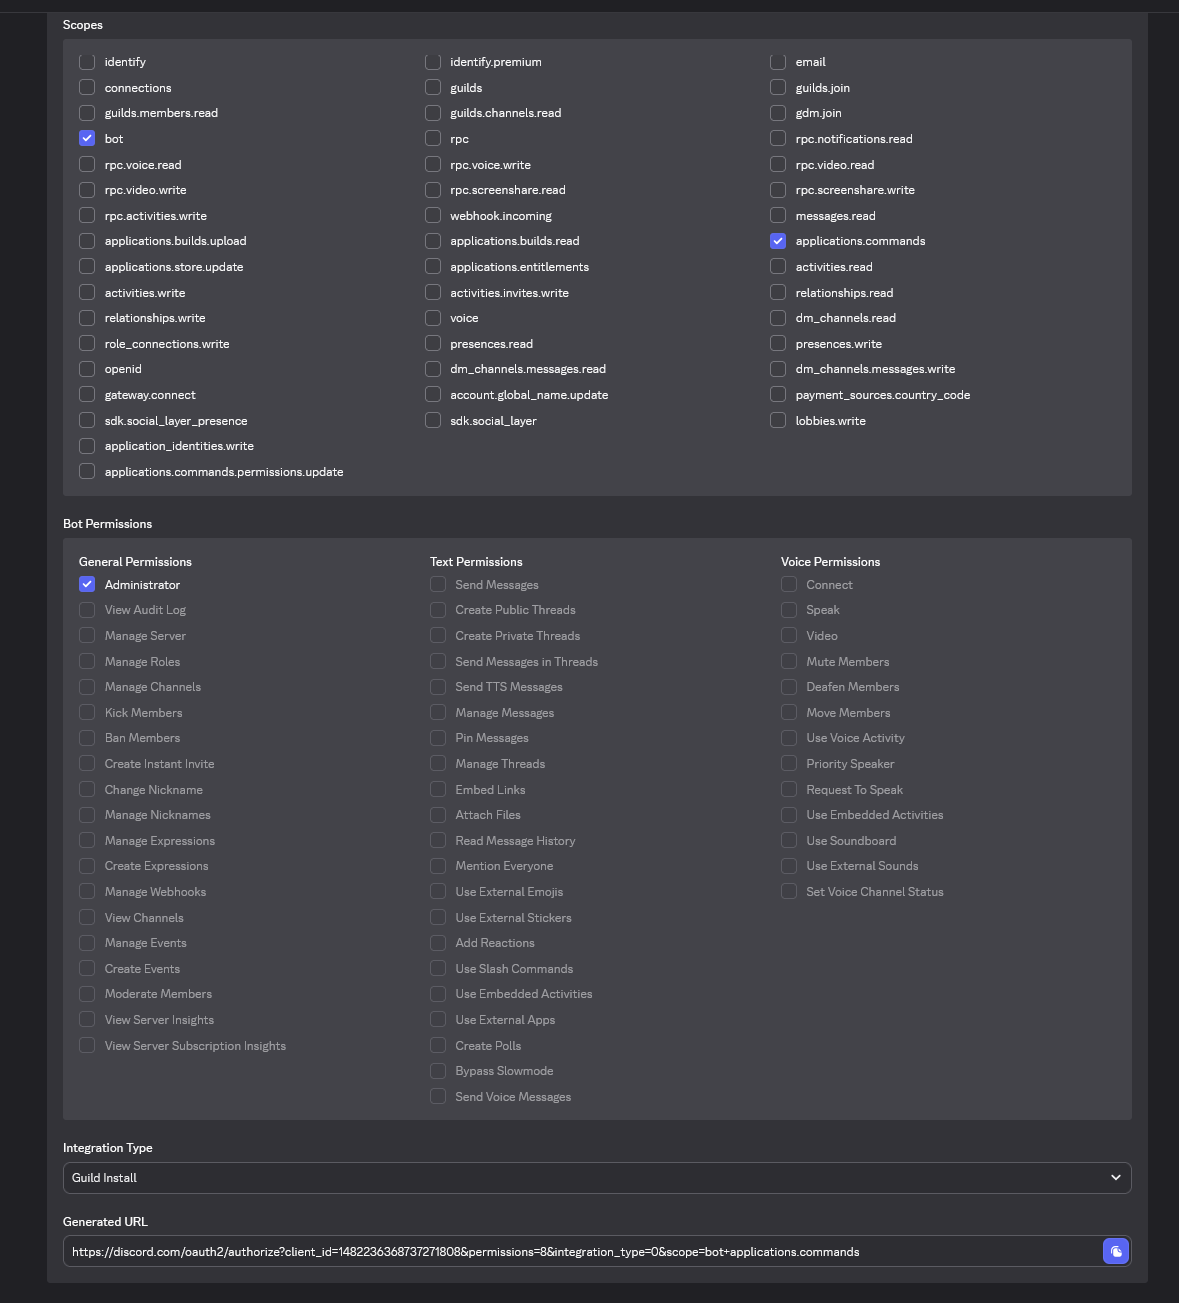Check the Use Voice Activity permission
Viewport: 1179px width, 1303px height.
pos(789,737)
